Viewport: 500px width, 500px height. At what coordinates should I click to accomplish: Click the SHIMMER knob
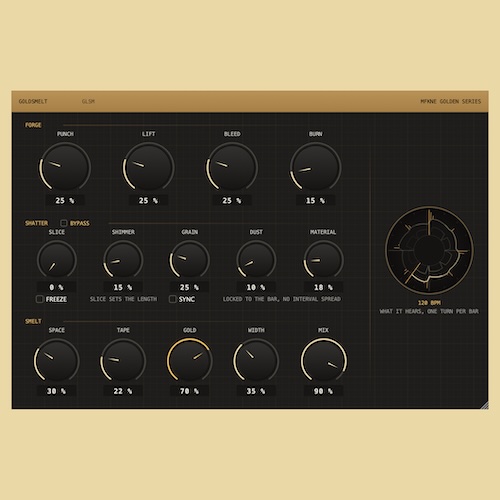tap(123, 260)
